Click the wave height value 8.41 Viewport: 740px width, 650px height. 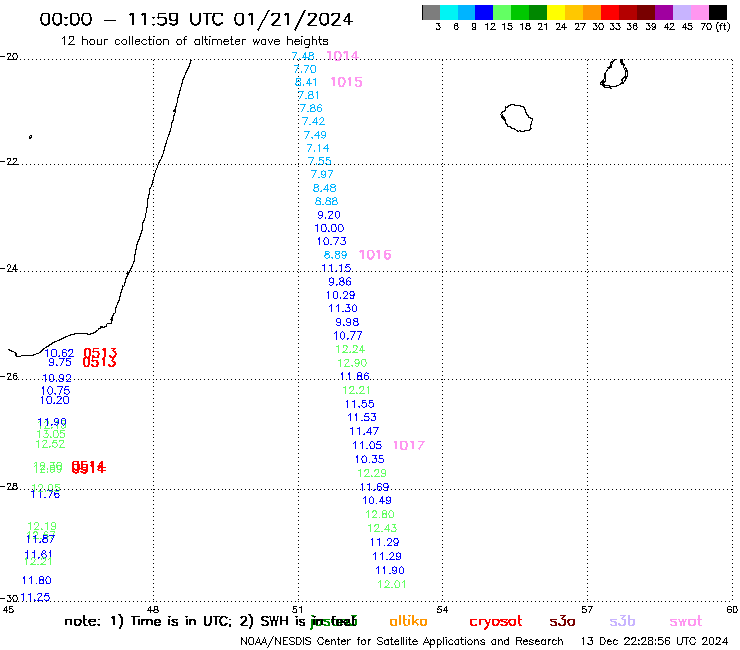point(306,82)
